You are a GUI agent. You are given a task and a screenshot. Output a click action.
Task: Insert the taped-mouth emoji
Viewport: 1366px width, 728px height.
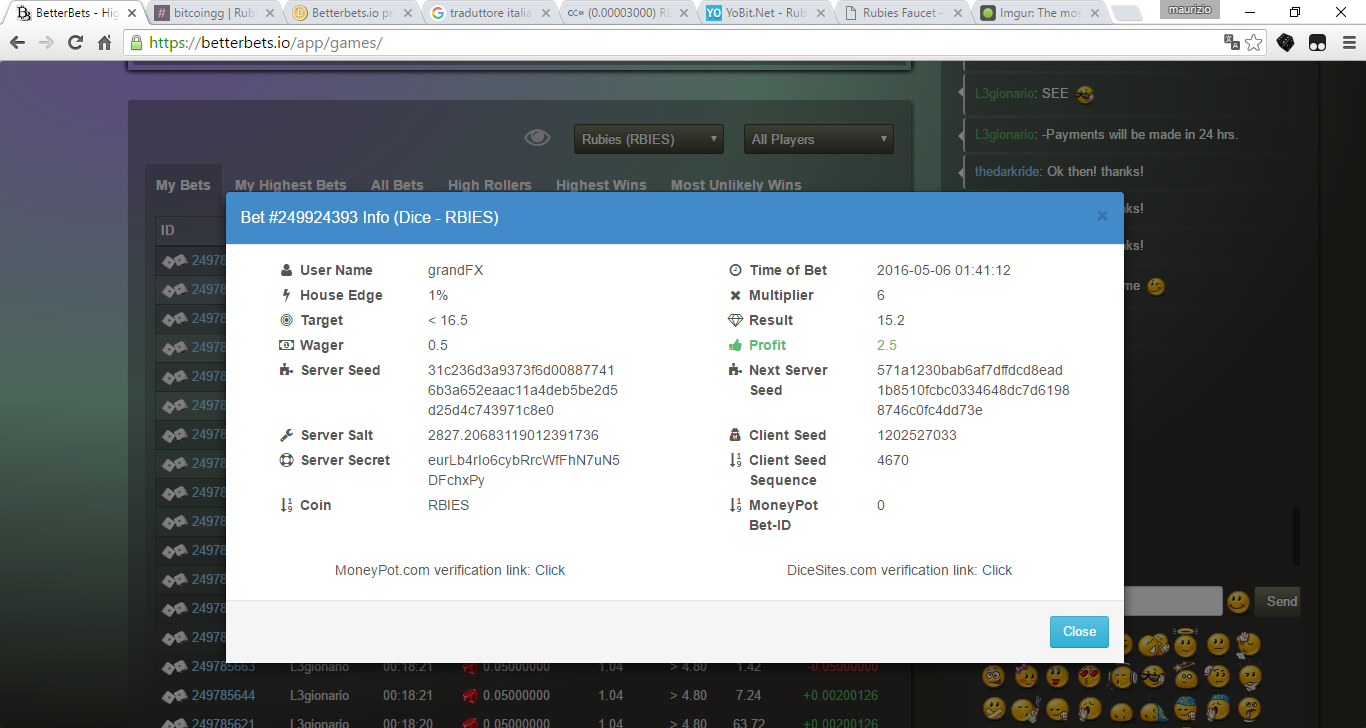pos(994,708)
